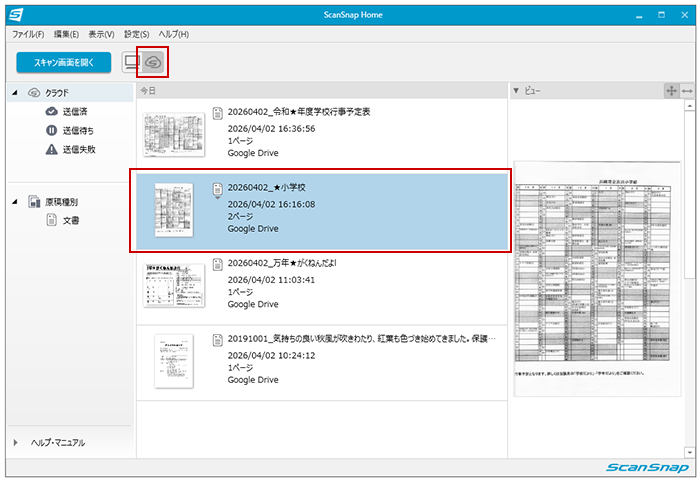700x480 pixels.
Task: Click the 2ページ page count text
Action: pyautogui.click(x=240, y=217)
